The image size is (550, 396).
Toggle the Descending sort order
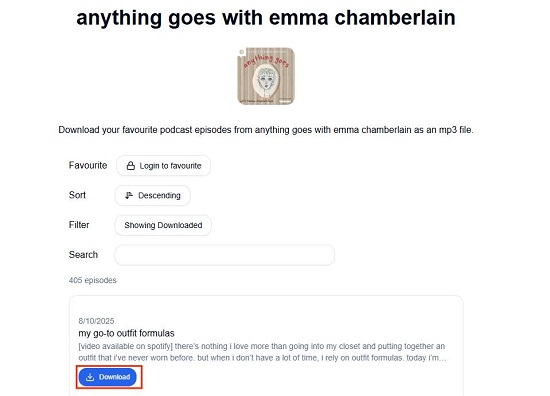click(153, 195)
